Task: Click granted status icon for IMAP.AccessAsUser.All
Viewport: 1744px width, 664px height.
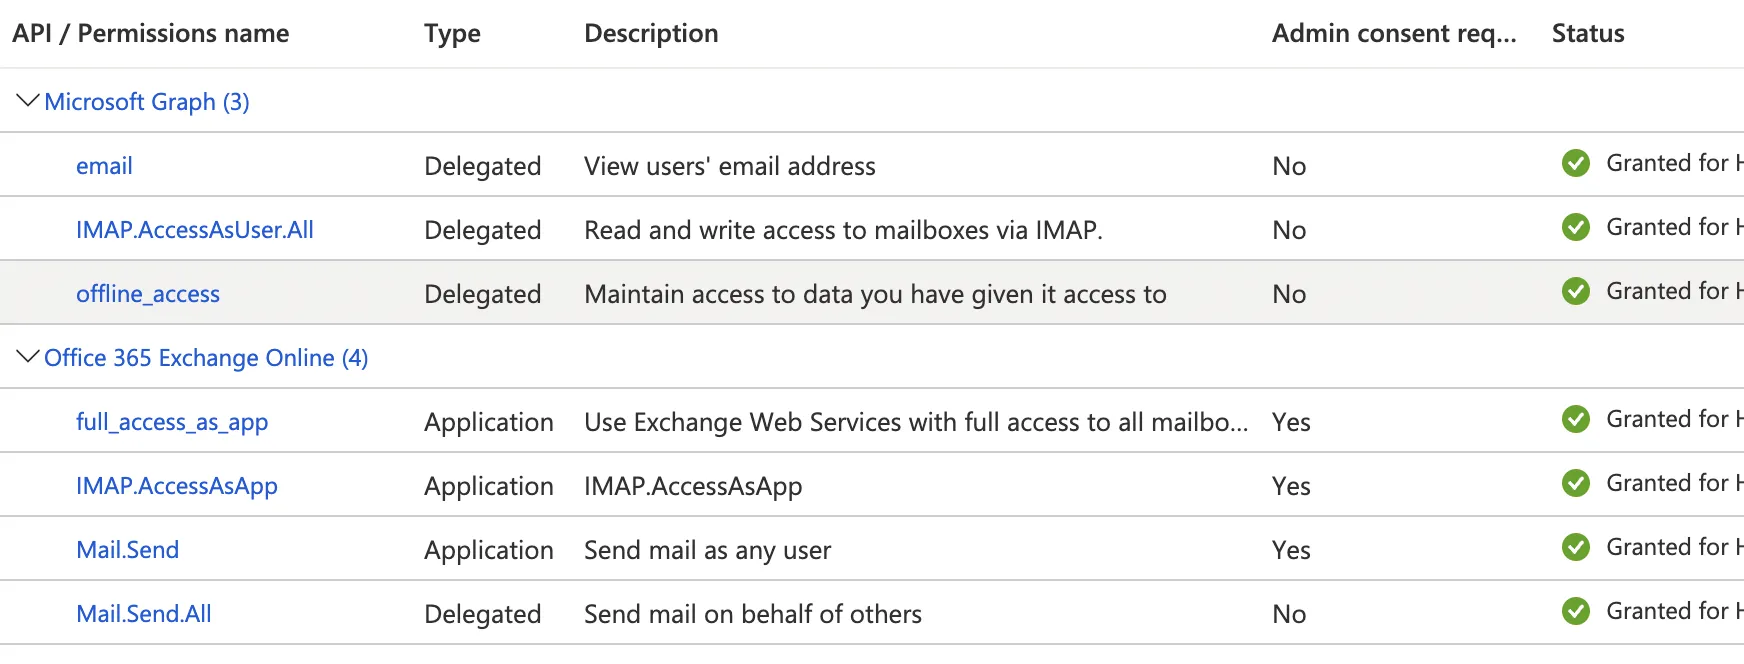Action: click(x=1576, y=227)
